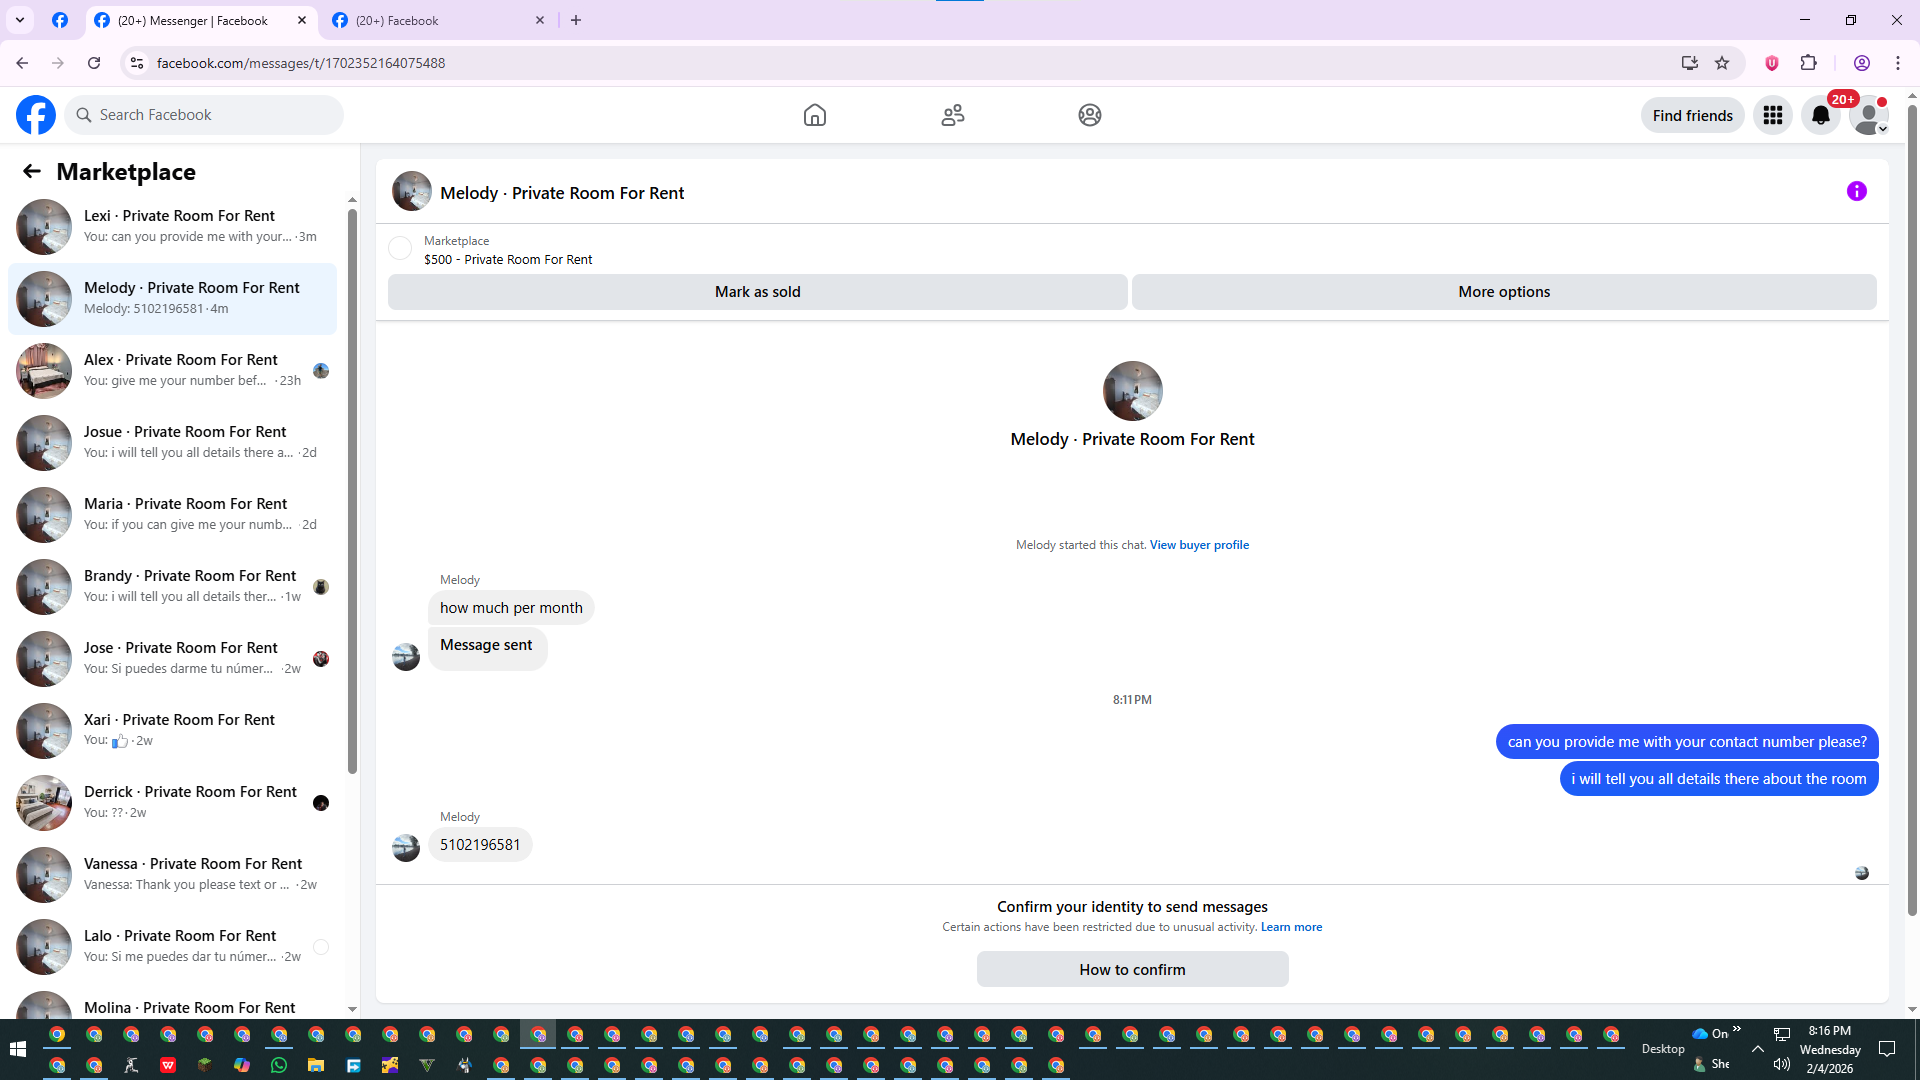Viewport: 1920px width, 1080px height.
Task: Click the conversation list scrollbar down arrow
Action: tap(352, 1009)
